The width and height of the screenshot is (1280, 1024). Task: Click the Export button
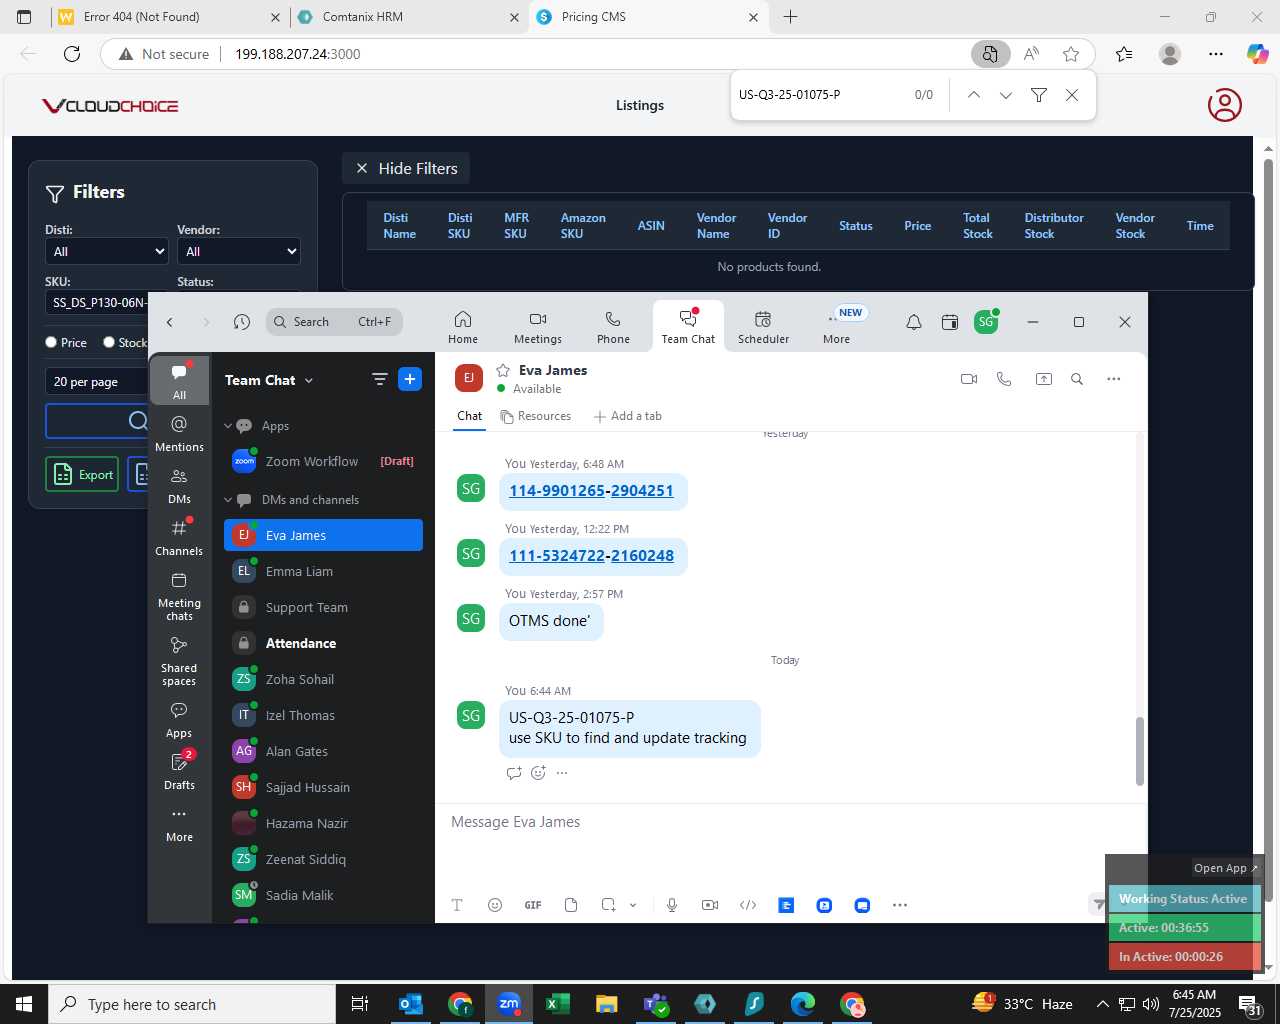tap(82, 475)
